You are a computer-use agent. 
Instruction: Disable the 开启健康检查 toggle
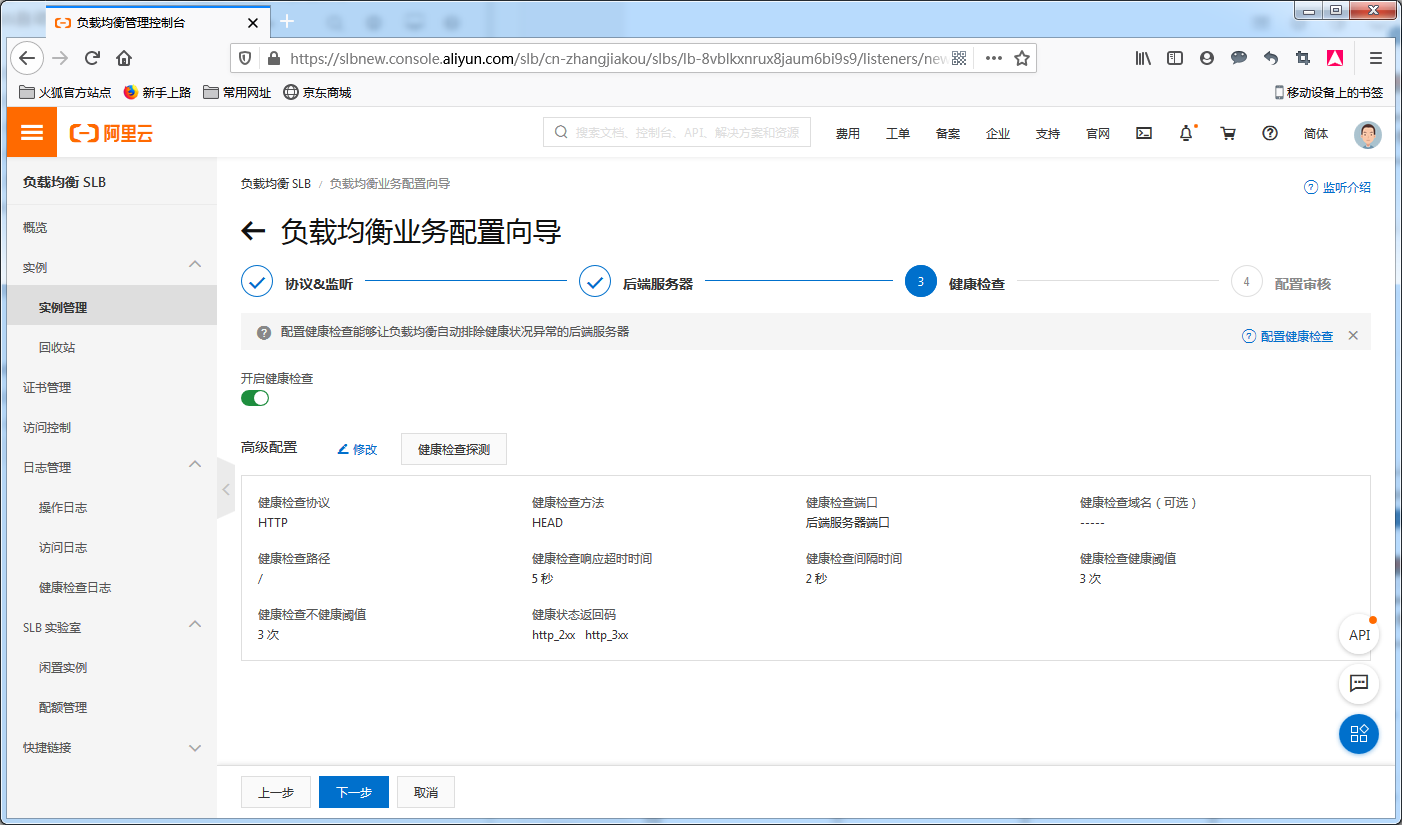click(x=255, y=397)
